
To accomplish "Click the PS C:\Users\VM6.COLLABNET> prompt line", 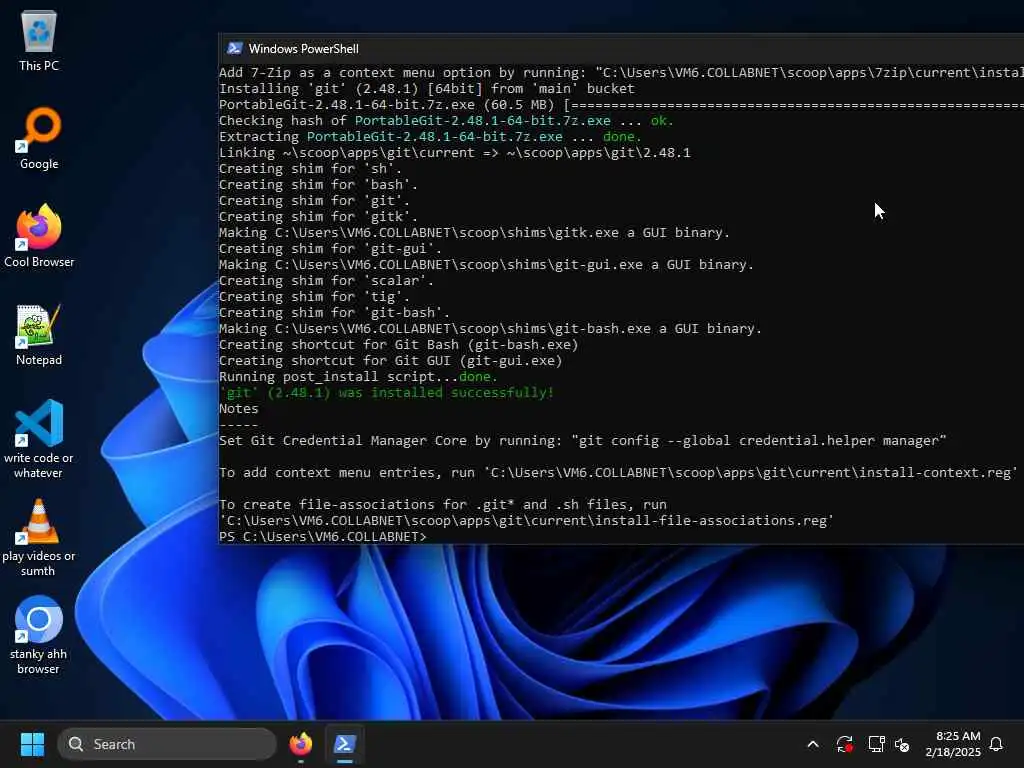I will tap(323, 536).
